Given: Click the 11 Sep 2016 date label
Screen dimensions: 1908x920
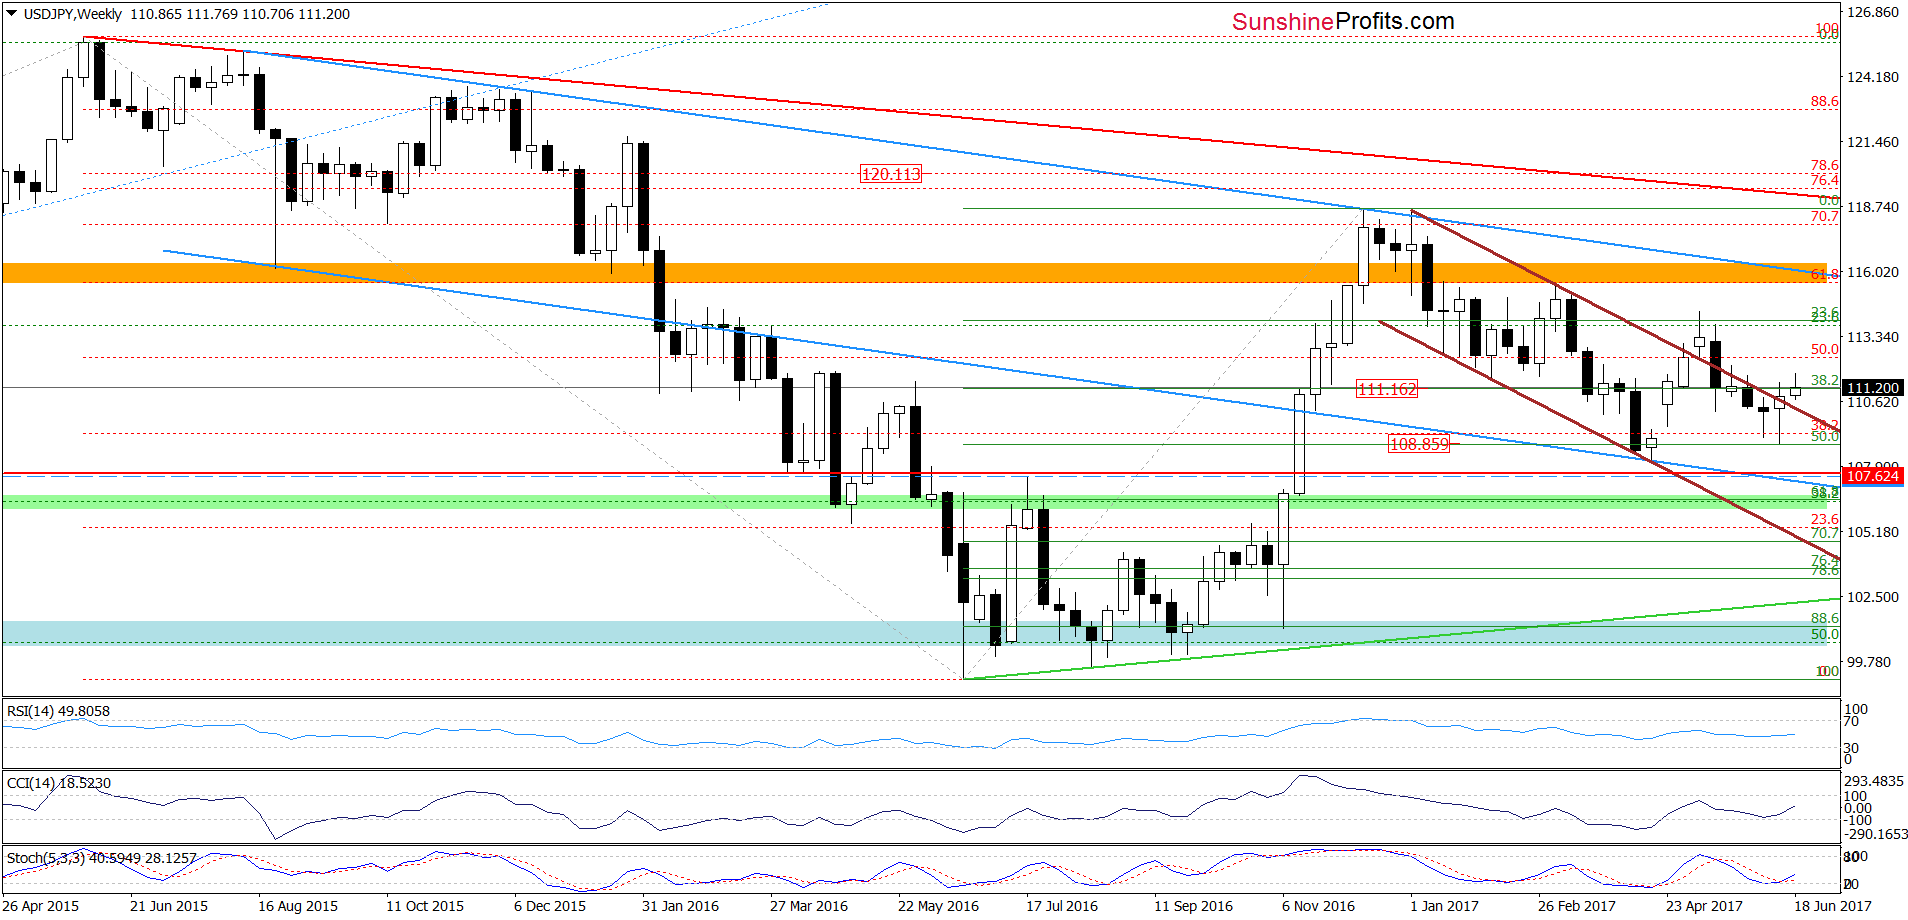Looking at the screenshot, I should tap(1193, 906).
